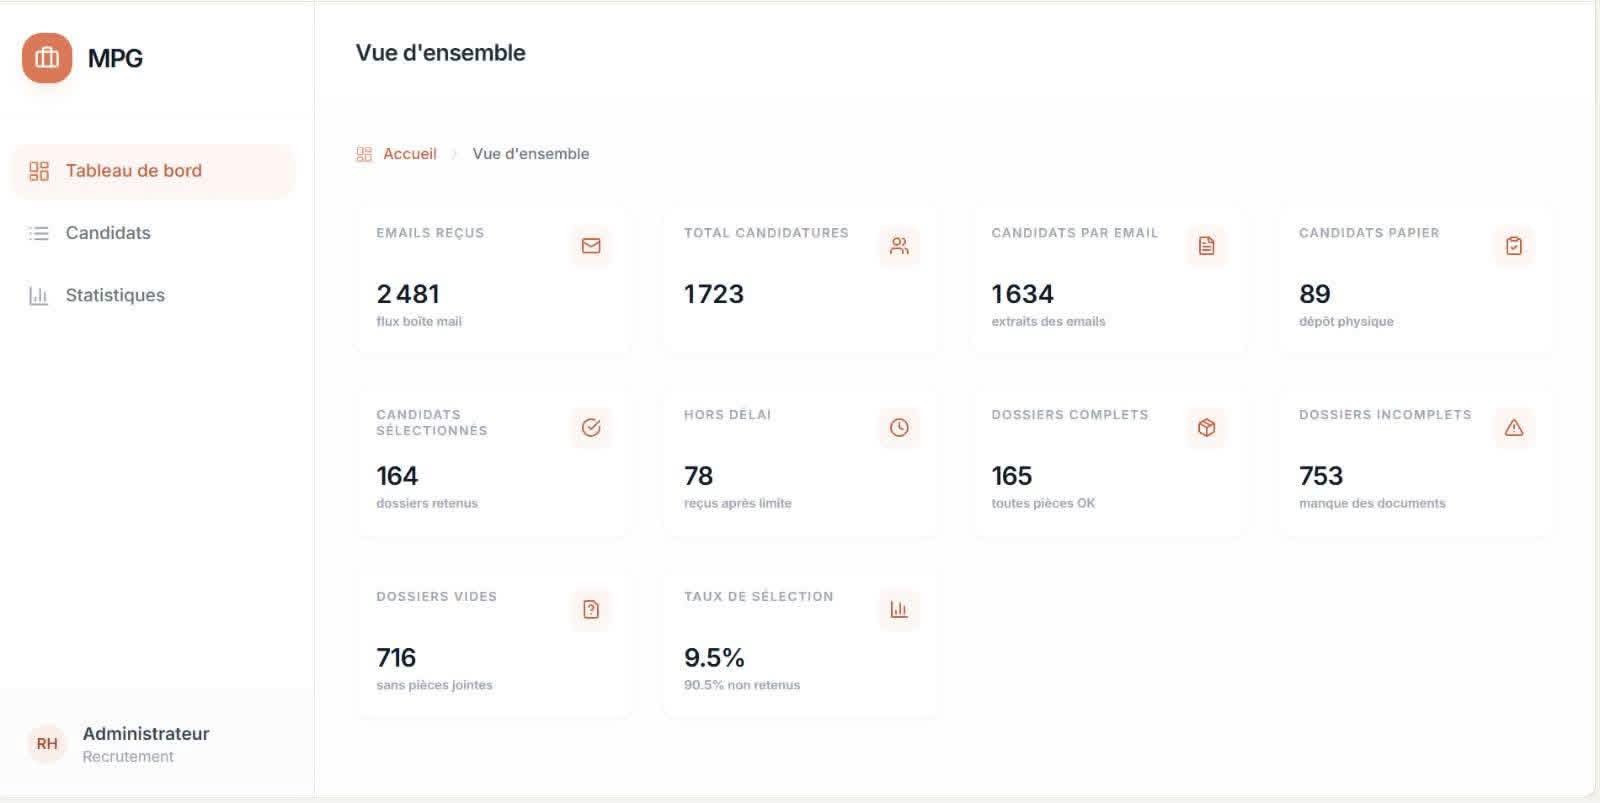The height and width of the screenshot is (803, 1600).
Task: Go to the Candidats section
Action: tap(108, 233)
